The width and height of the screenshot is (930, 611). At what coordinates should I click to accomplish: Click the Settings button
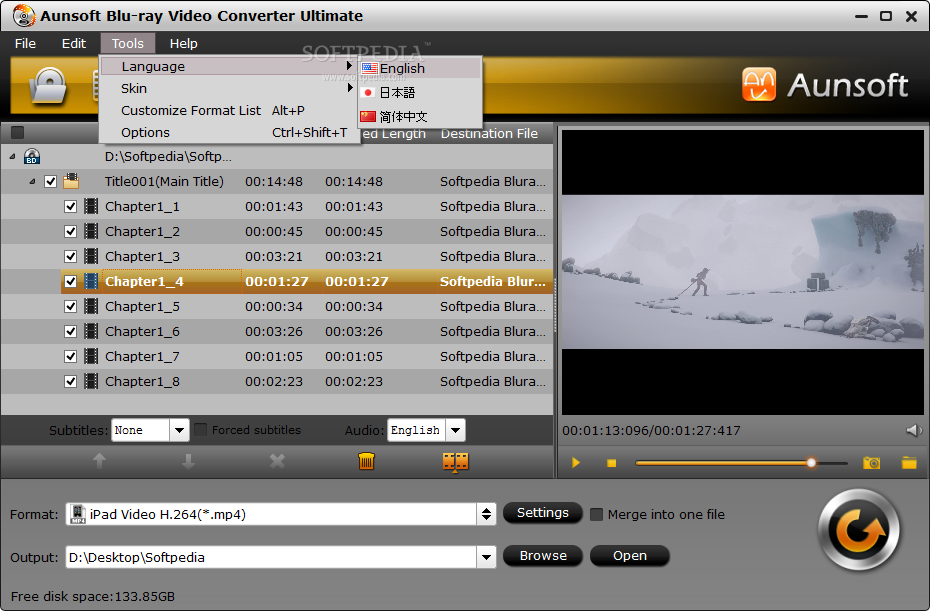(x=543, y=513)
